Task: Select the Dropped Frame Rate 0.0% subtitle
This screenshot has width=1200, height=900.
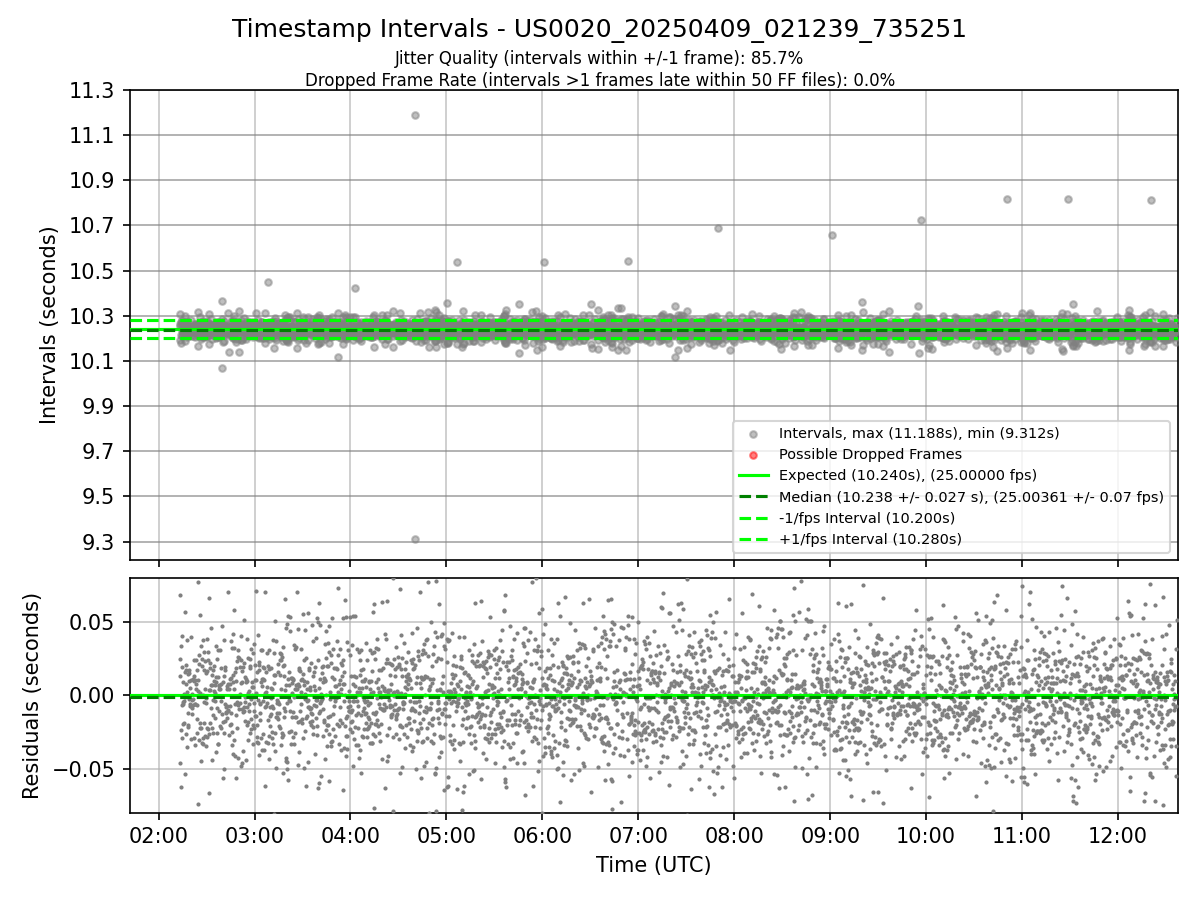Action: point(599,80)
